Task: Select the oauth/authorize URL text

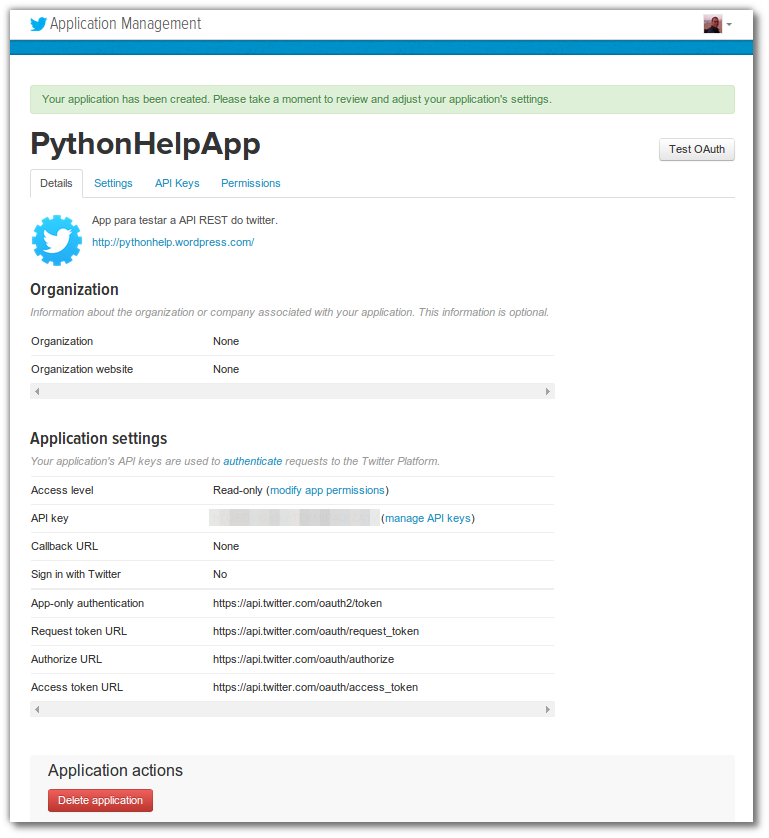Action: coord(304,659)
